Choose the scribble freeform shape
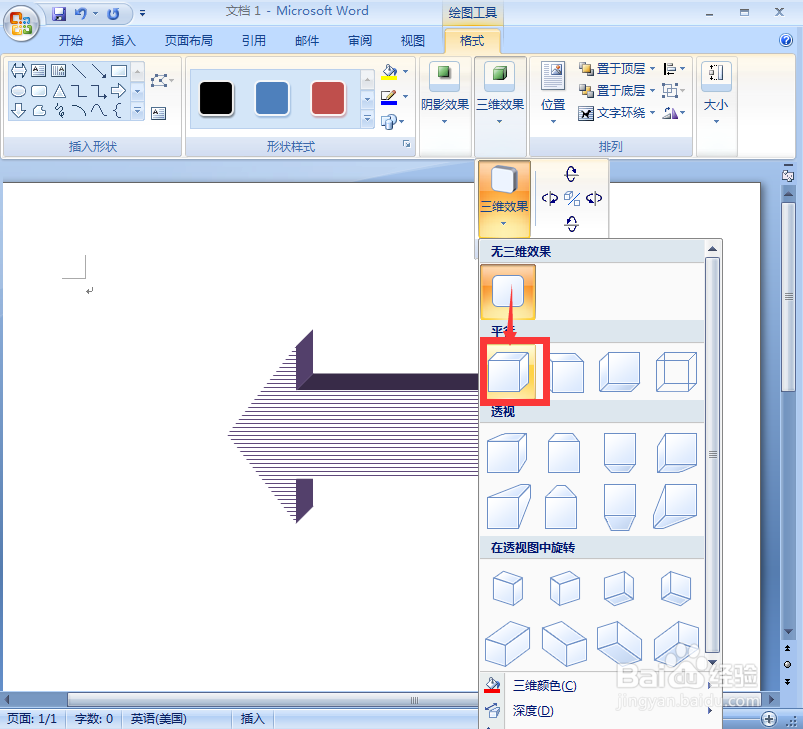 (x=59, y=111)
